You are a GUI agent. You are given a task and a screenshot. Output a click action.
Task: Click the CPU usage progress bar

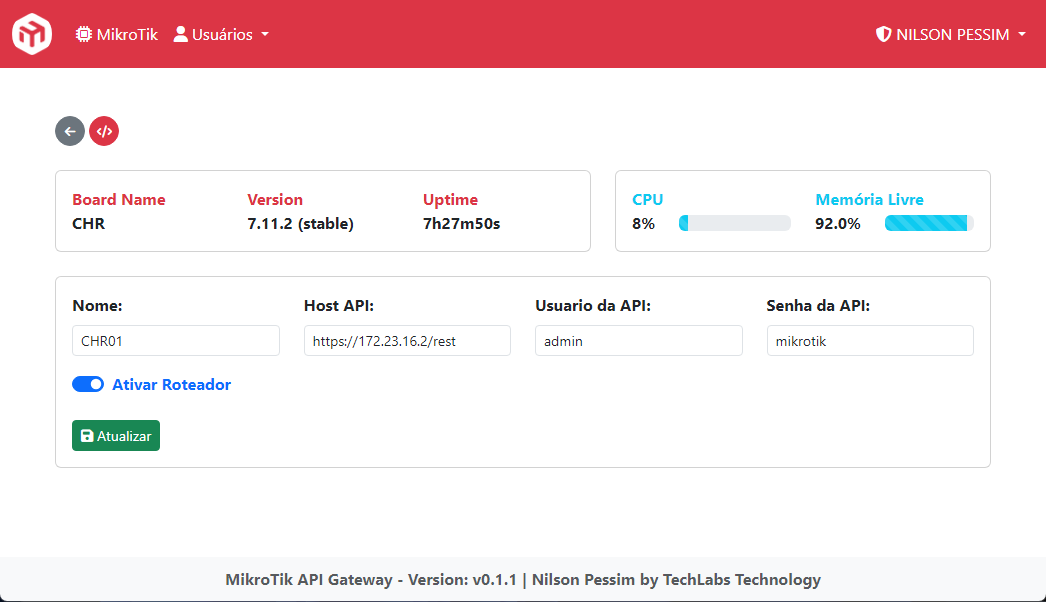coord(734,223)
